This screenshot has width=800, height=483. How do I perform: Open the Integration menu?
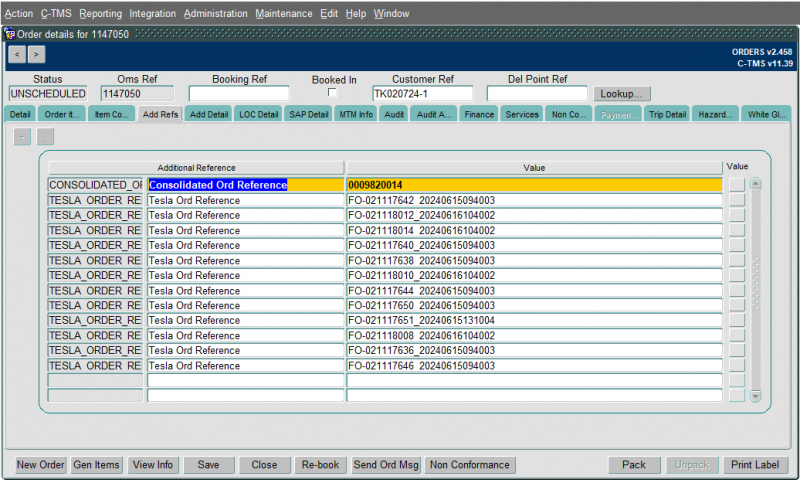tap(153, 14)
